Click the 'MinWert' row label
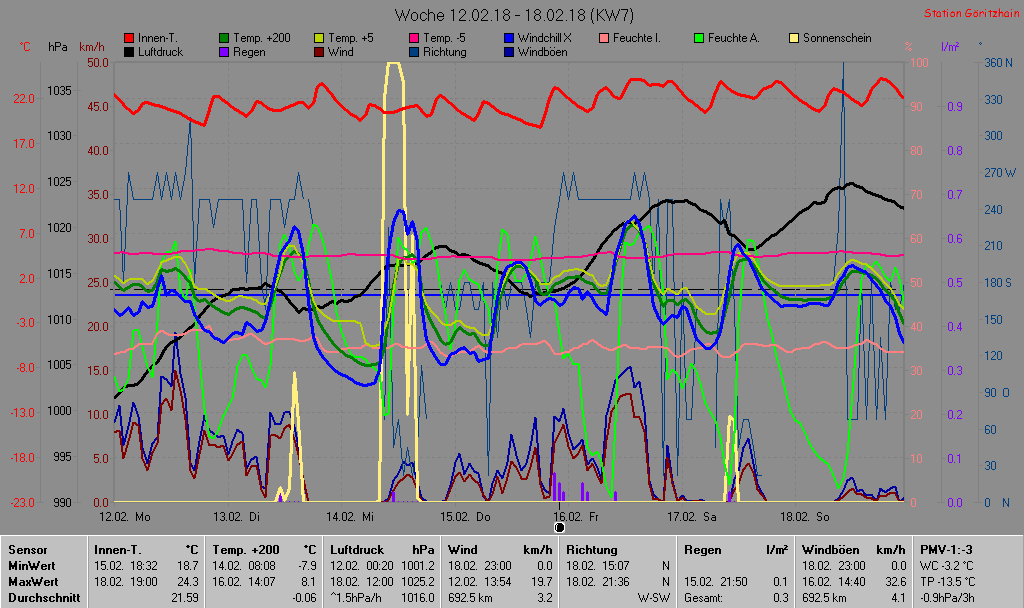This screenshot has width=1024, height=608. pos(32,566)
